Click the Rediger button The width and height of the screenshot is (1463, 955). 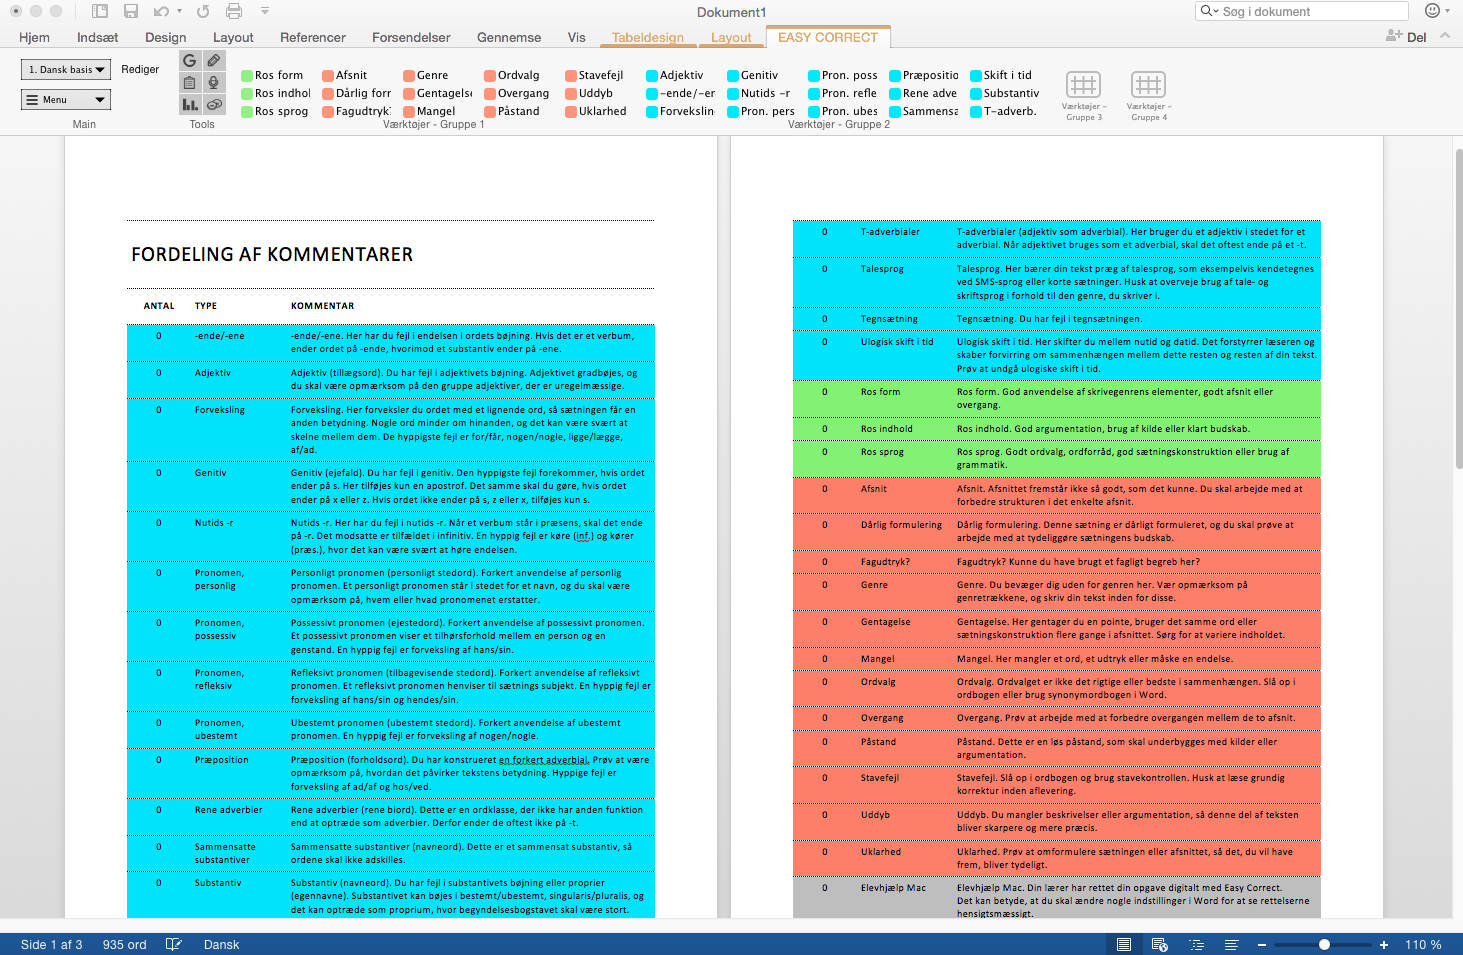140,69
